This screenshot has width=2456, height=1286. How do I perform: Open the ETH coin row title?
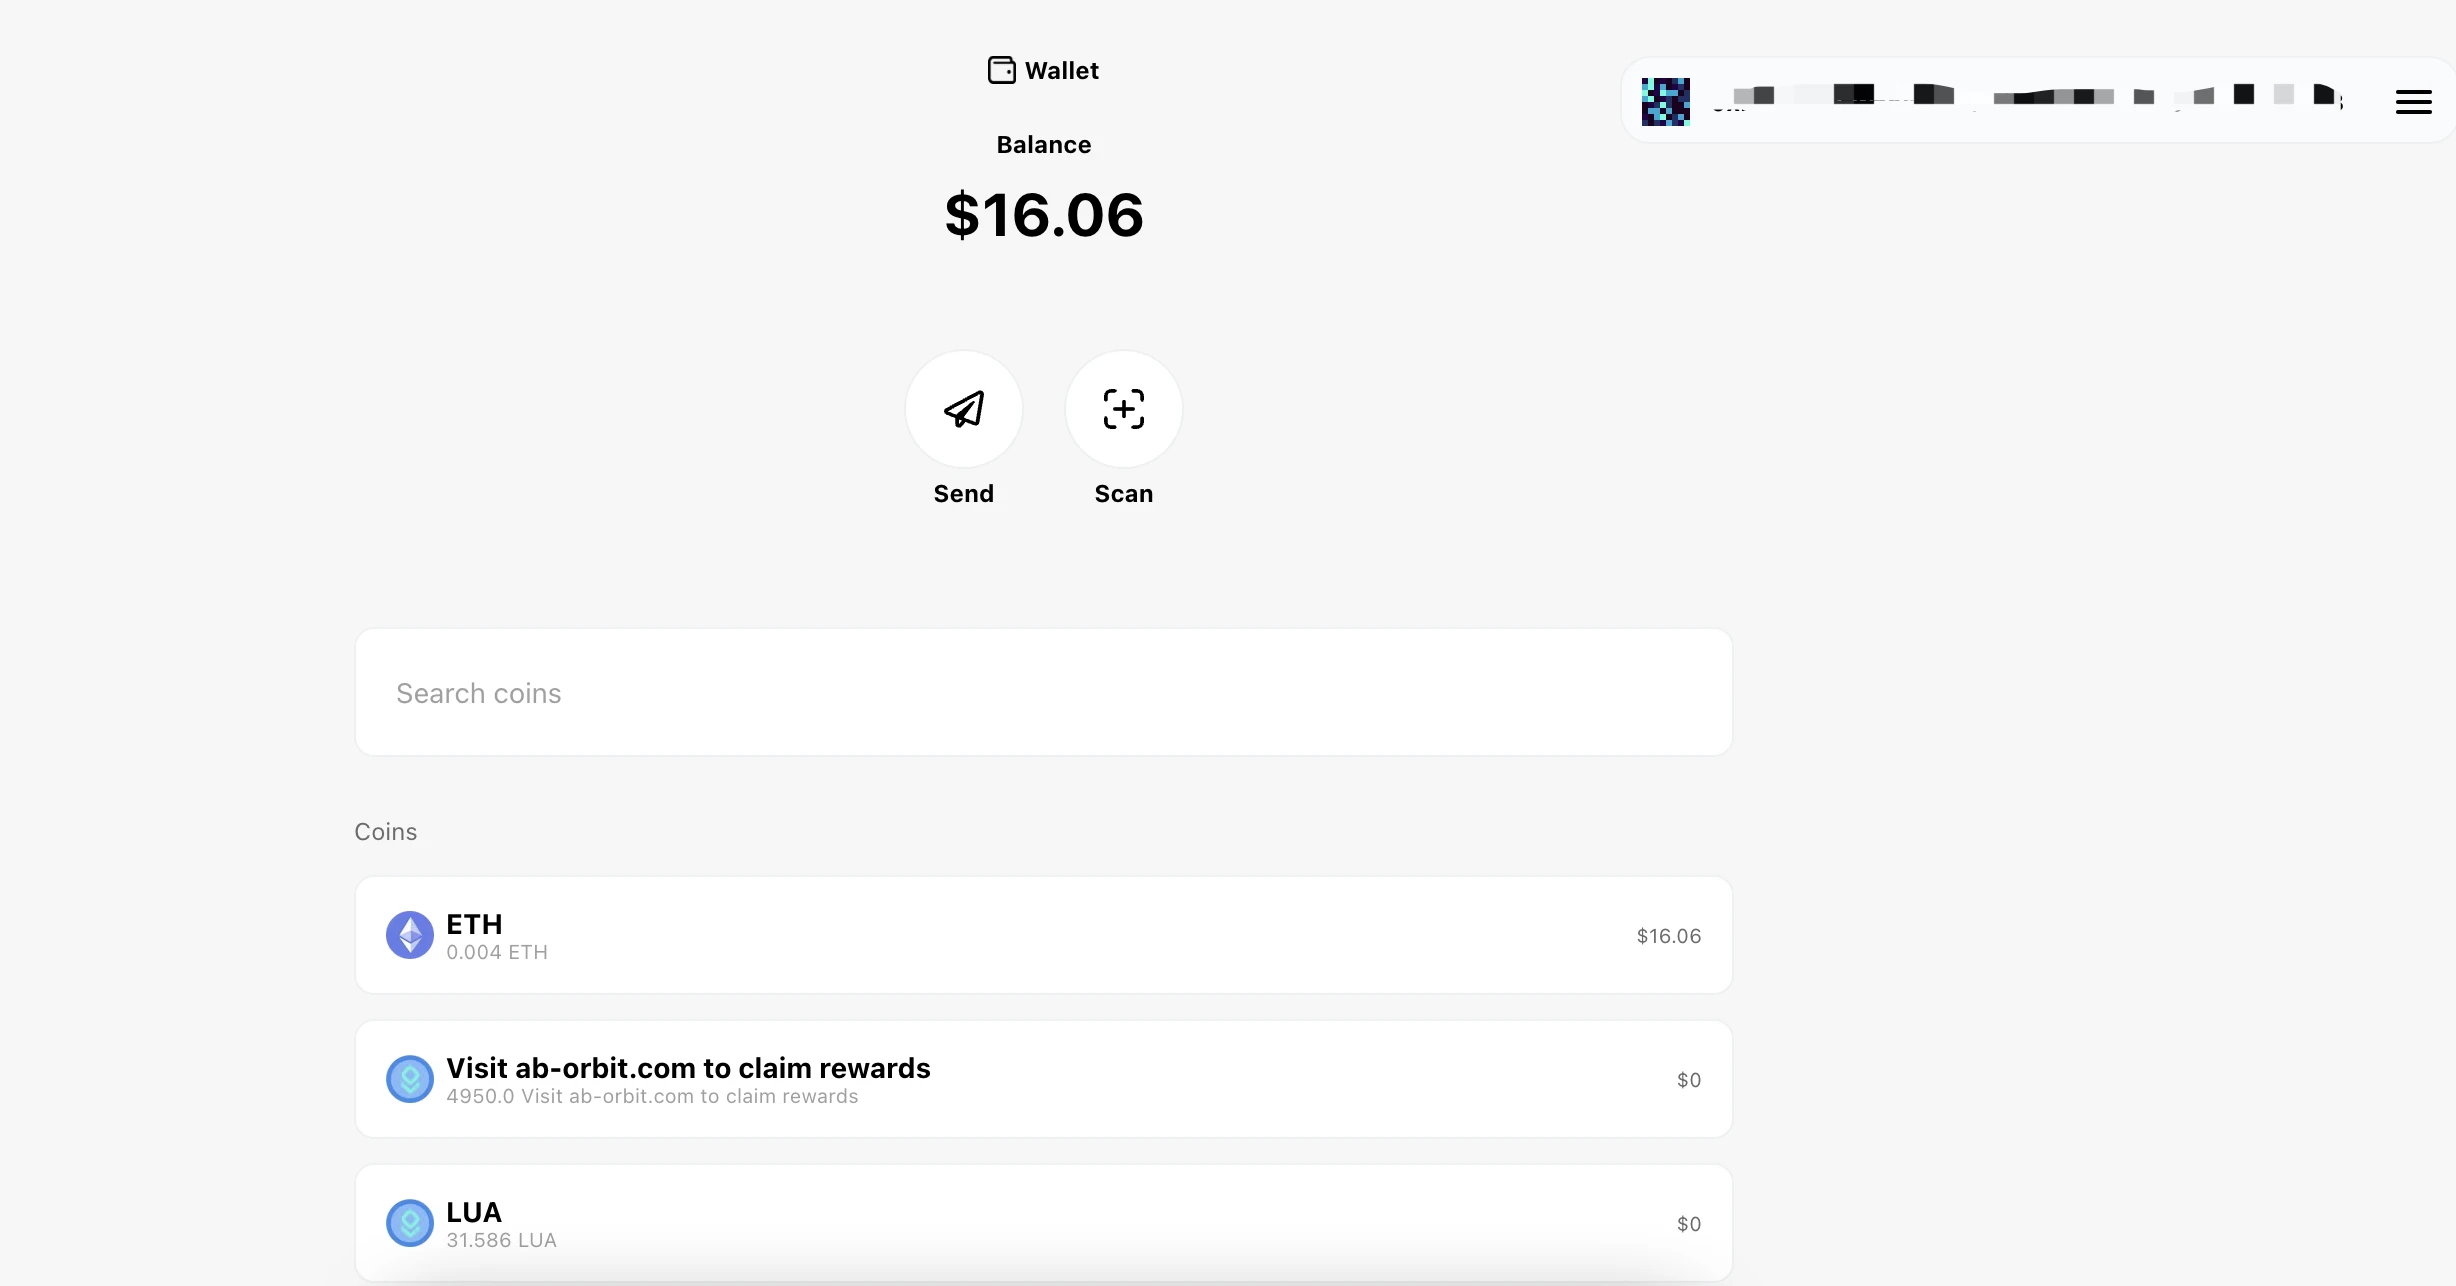point(474,924)
